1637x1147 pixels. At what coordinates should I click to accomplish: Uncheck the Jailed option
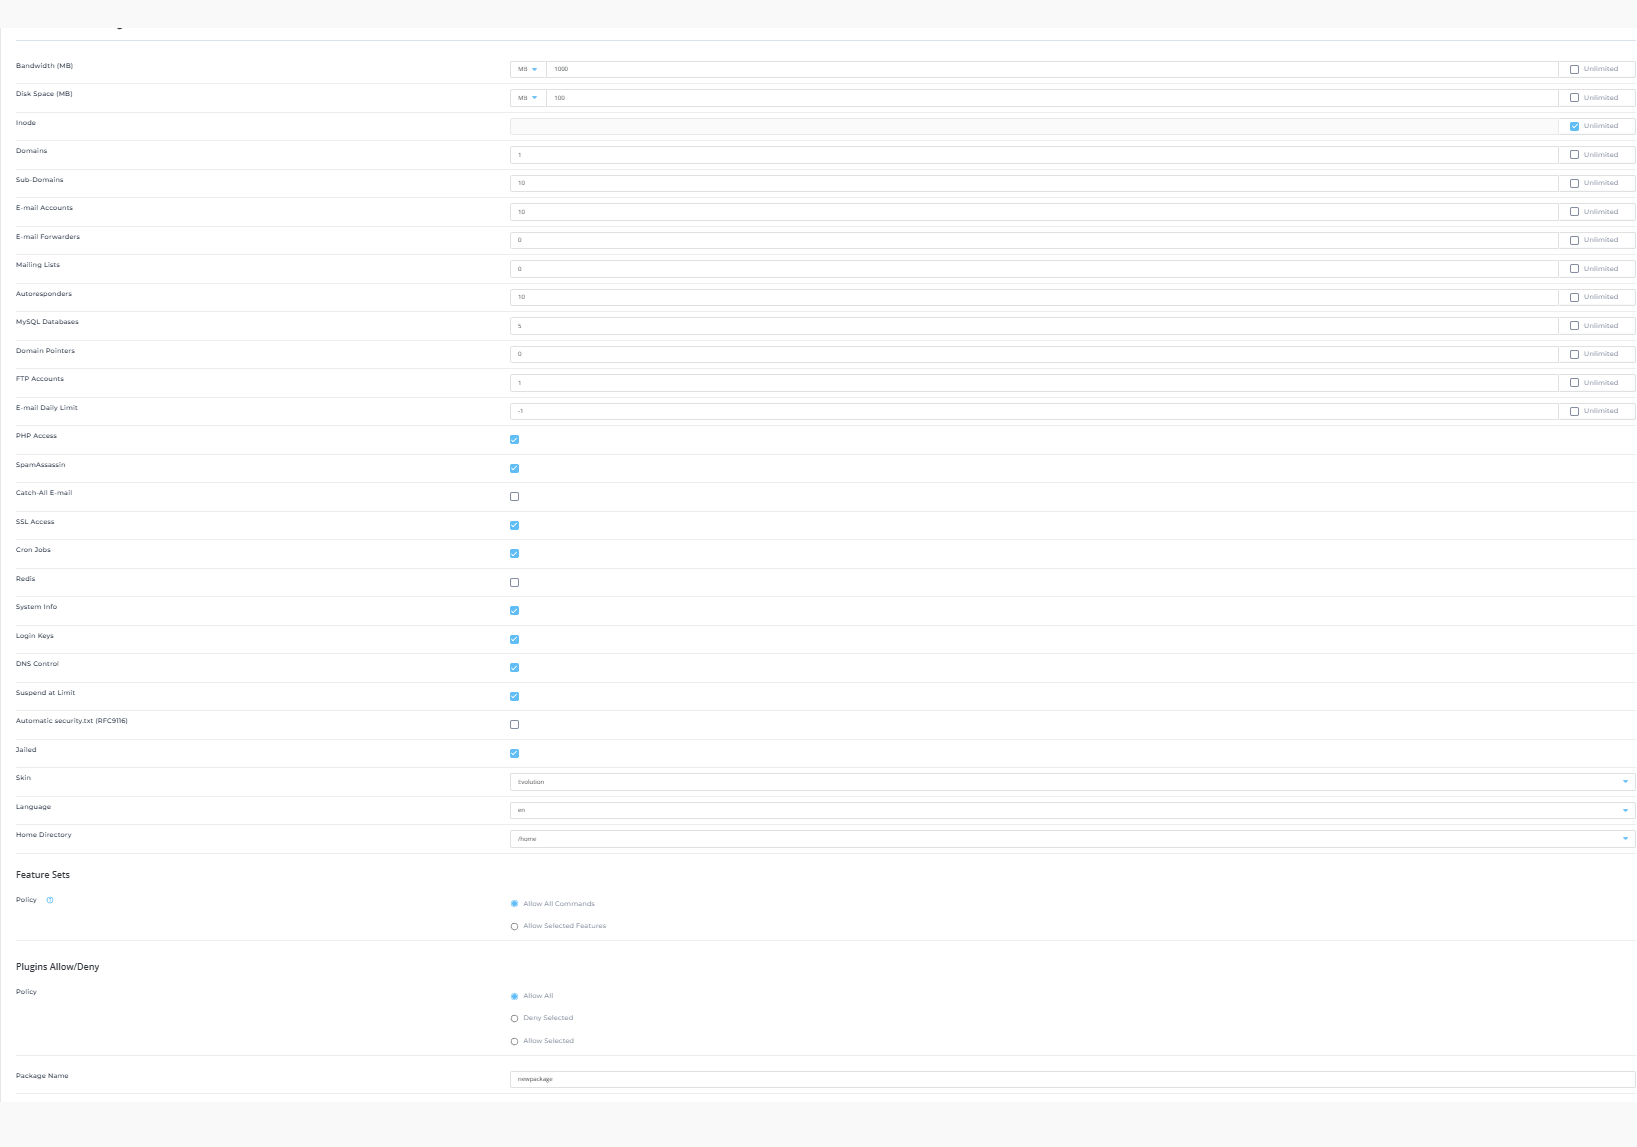click(515, 754)
